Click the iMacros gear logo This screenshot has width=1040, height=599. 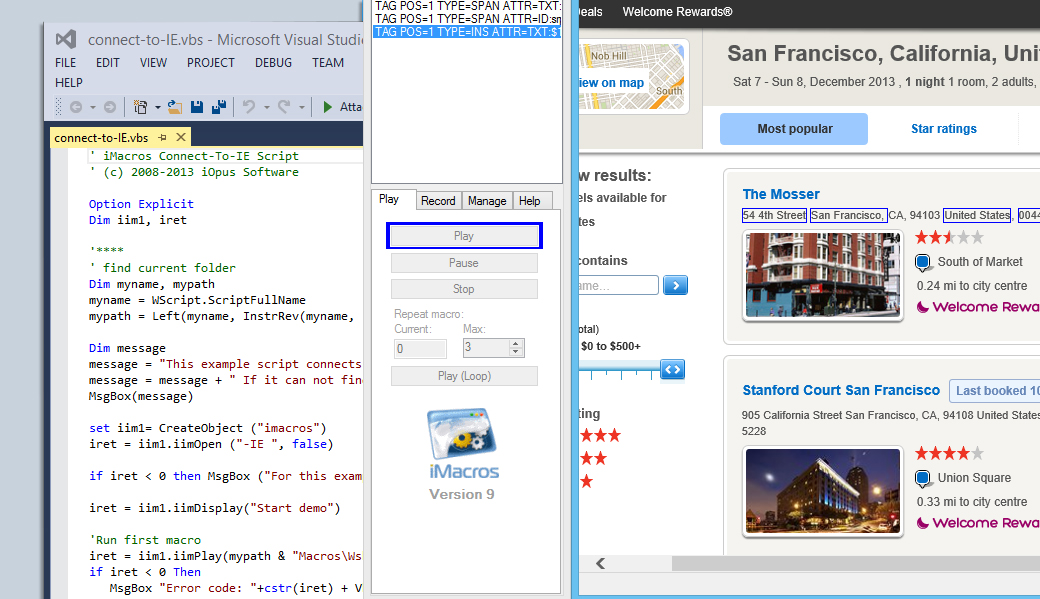click(x=462, y=434)
